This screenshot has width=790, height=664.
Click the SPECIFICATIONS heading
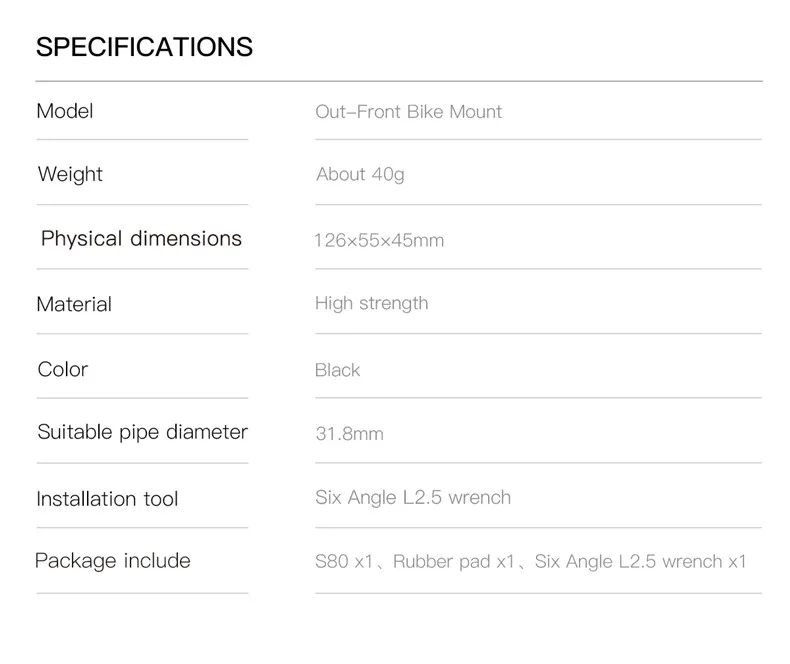point(144,47)
